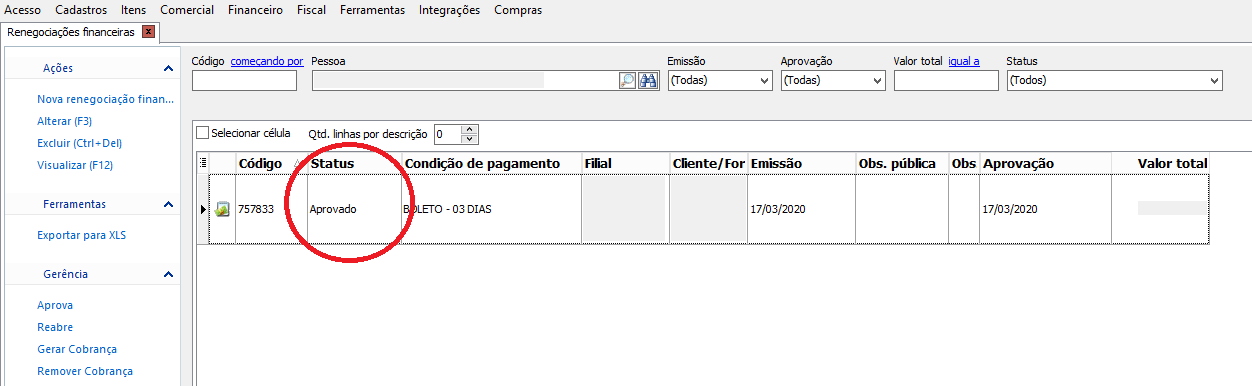Image resolution: width=1252 pixels, height=386 pixels.
Task: Open the Financeiro menu
Action: 255,10
